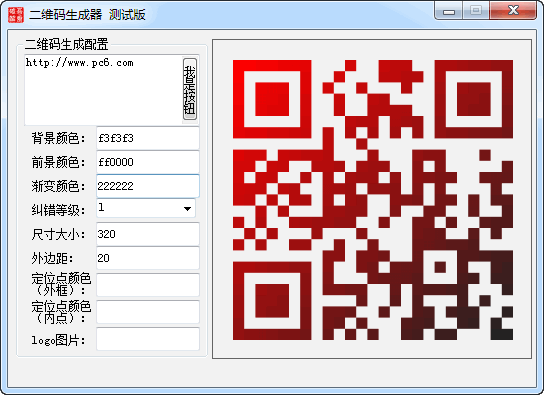Maximize the 二维码生成器 window
Image resolution: width=544 pixels, height=395 pixels.
tap(476, 11)
